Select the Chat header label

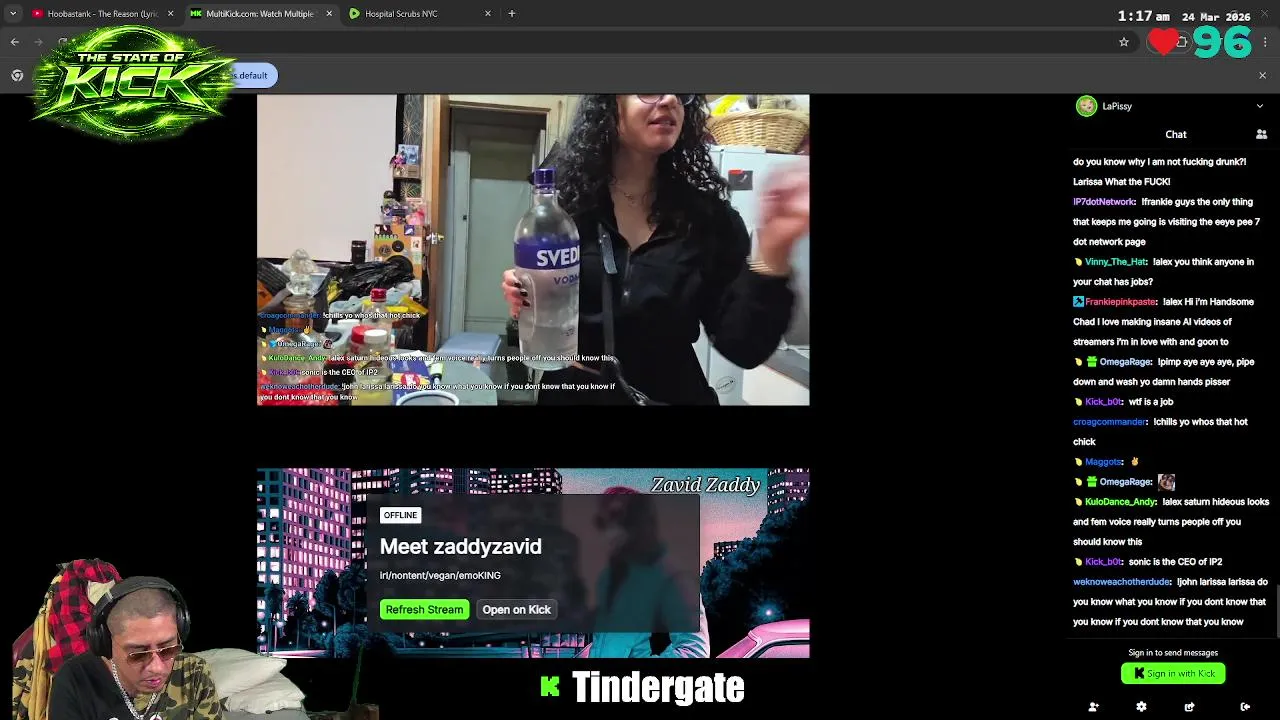coord(1176,134)
